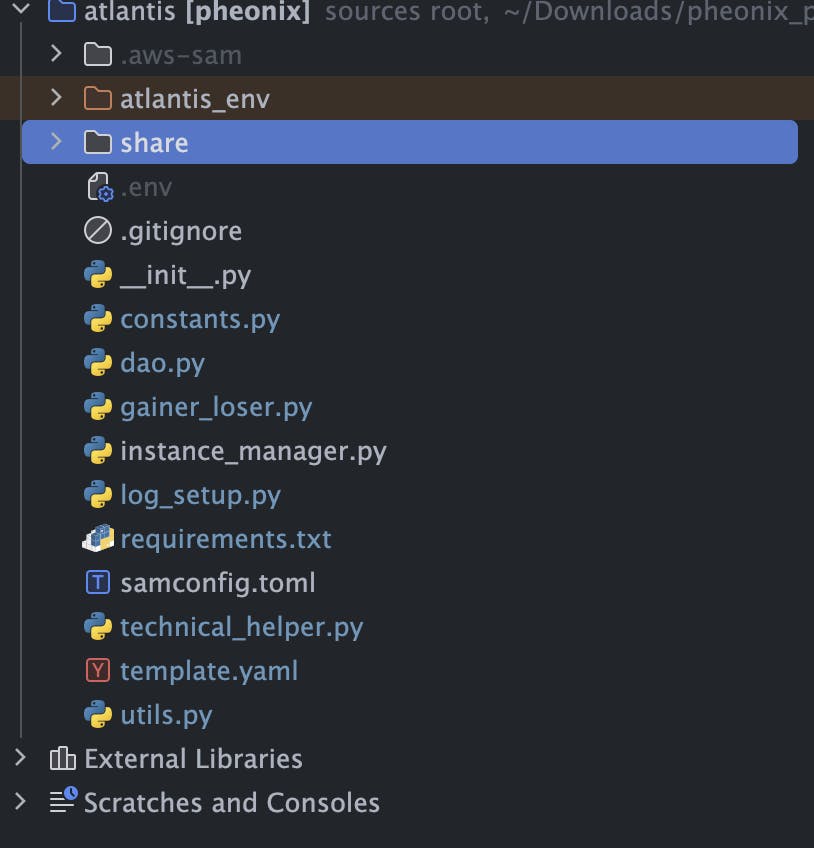Viewport: 814px width, 848px height.
Task: Click the Scratches and Consoles icon
Action: (x=62, y=802)
